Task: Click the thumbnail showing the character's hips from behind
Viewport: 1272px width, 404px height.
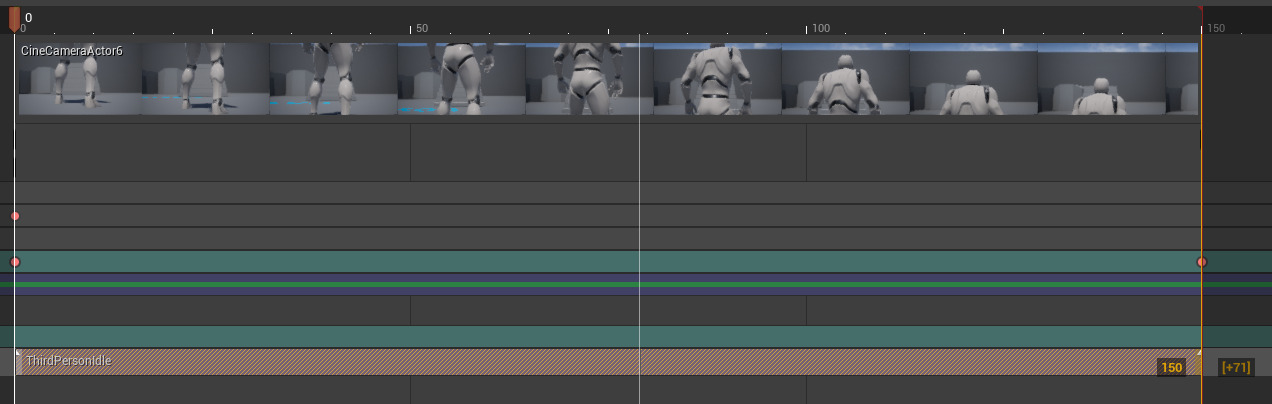Action: 461,80
